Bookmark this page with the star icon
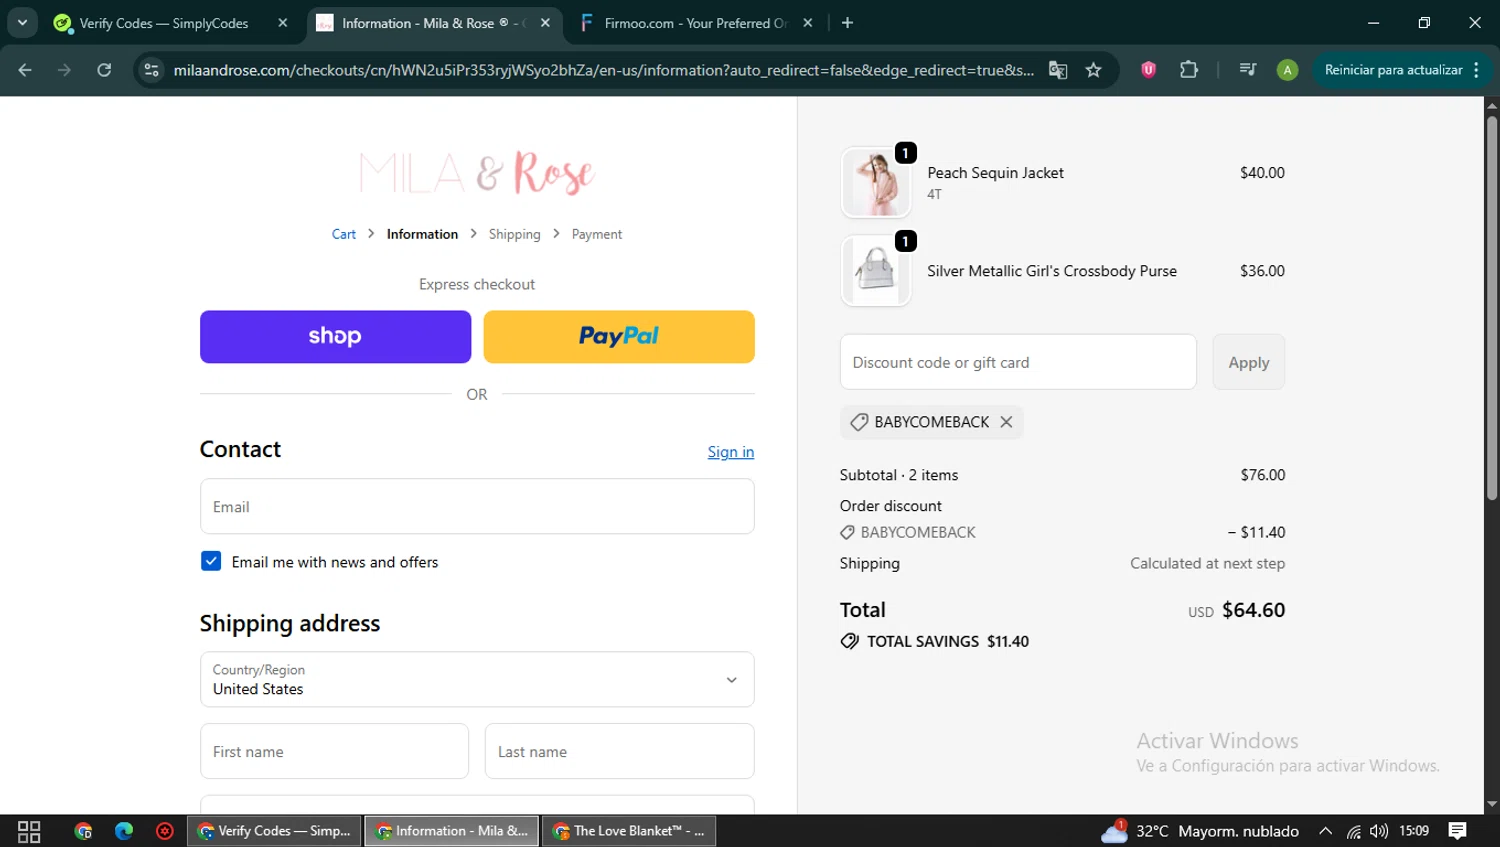The width and height of the screenshot is (1500, 847). 1094,70
